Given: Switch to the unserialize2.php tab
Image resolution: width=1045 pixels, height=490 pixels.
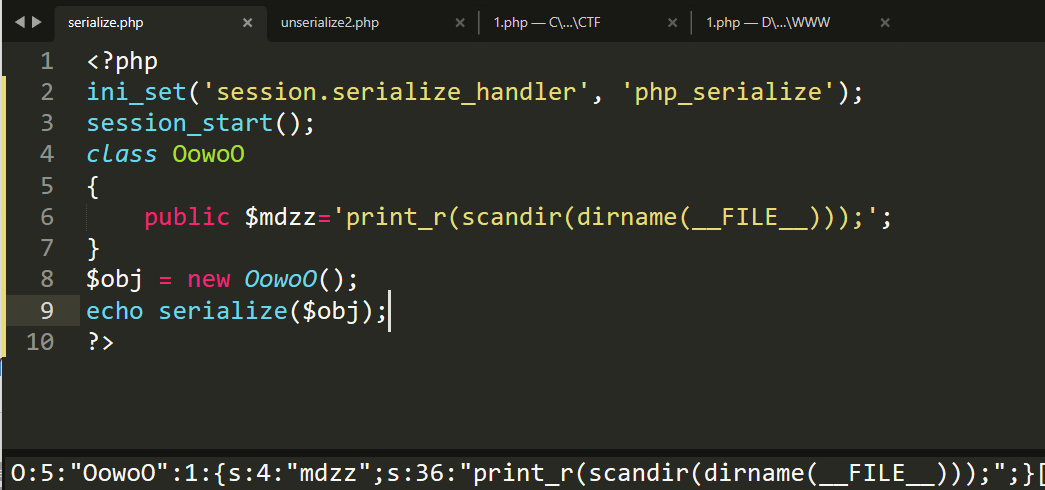Looking at the screenshot, I should pos(330,23).
